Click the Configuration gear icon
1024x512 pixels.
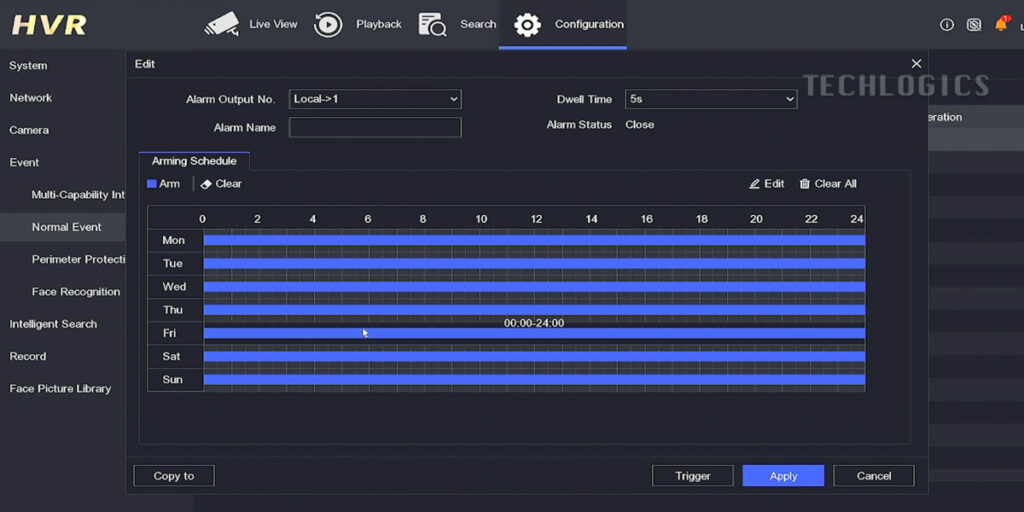pyautogui.click(x=527, y=24)
